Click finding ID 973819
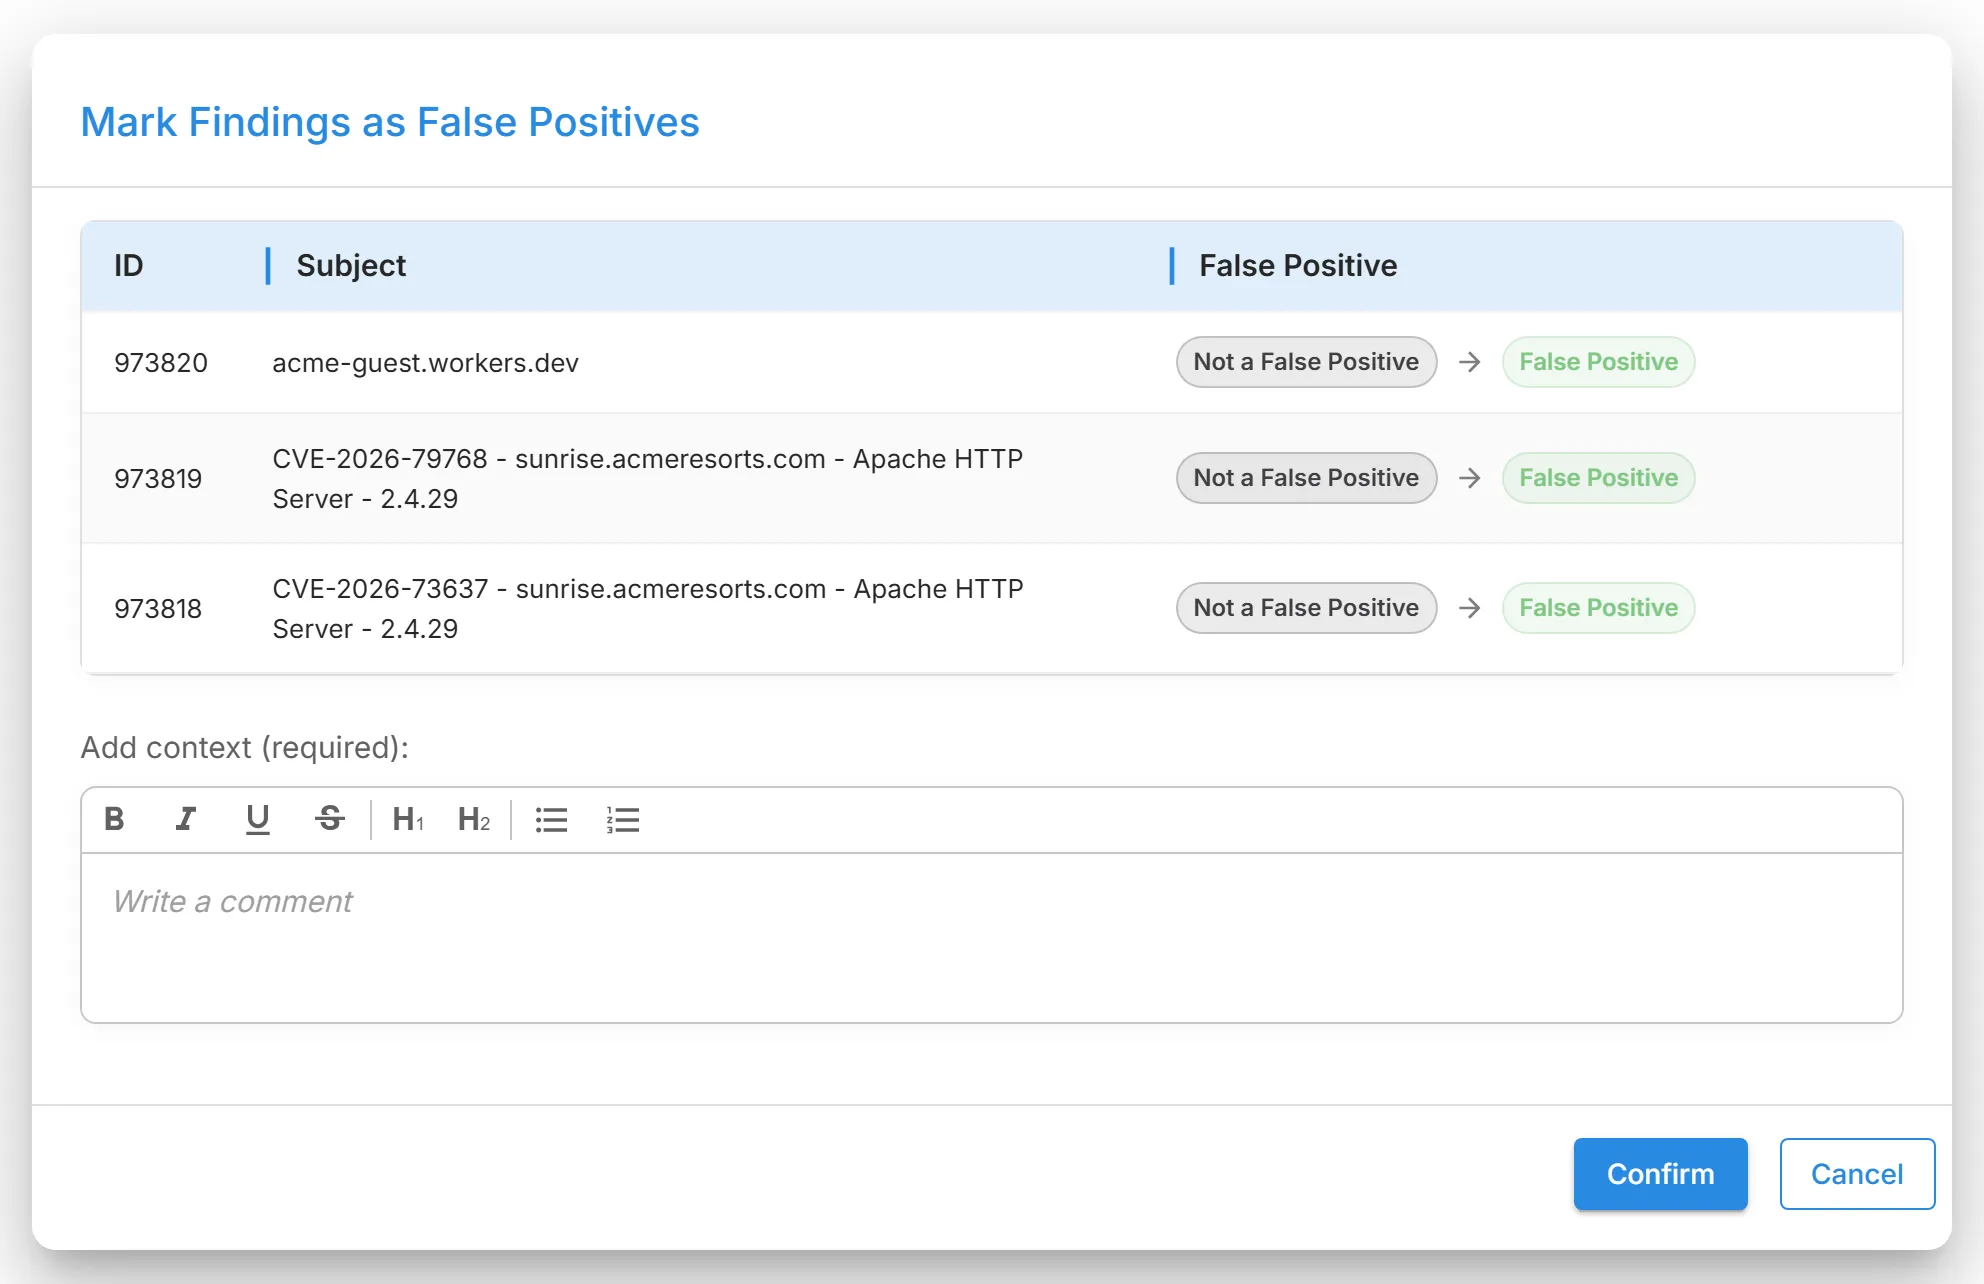The height and width of the screenshot is (1284, 1984). pos(158,479)
